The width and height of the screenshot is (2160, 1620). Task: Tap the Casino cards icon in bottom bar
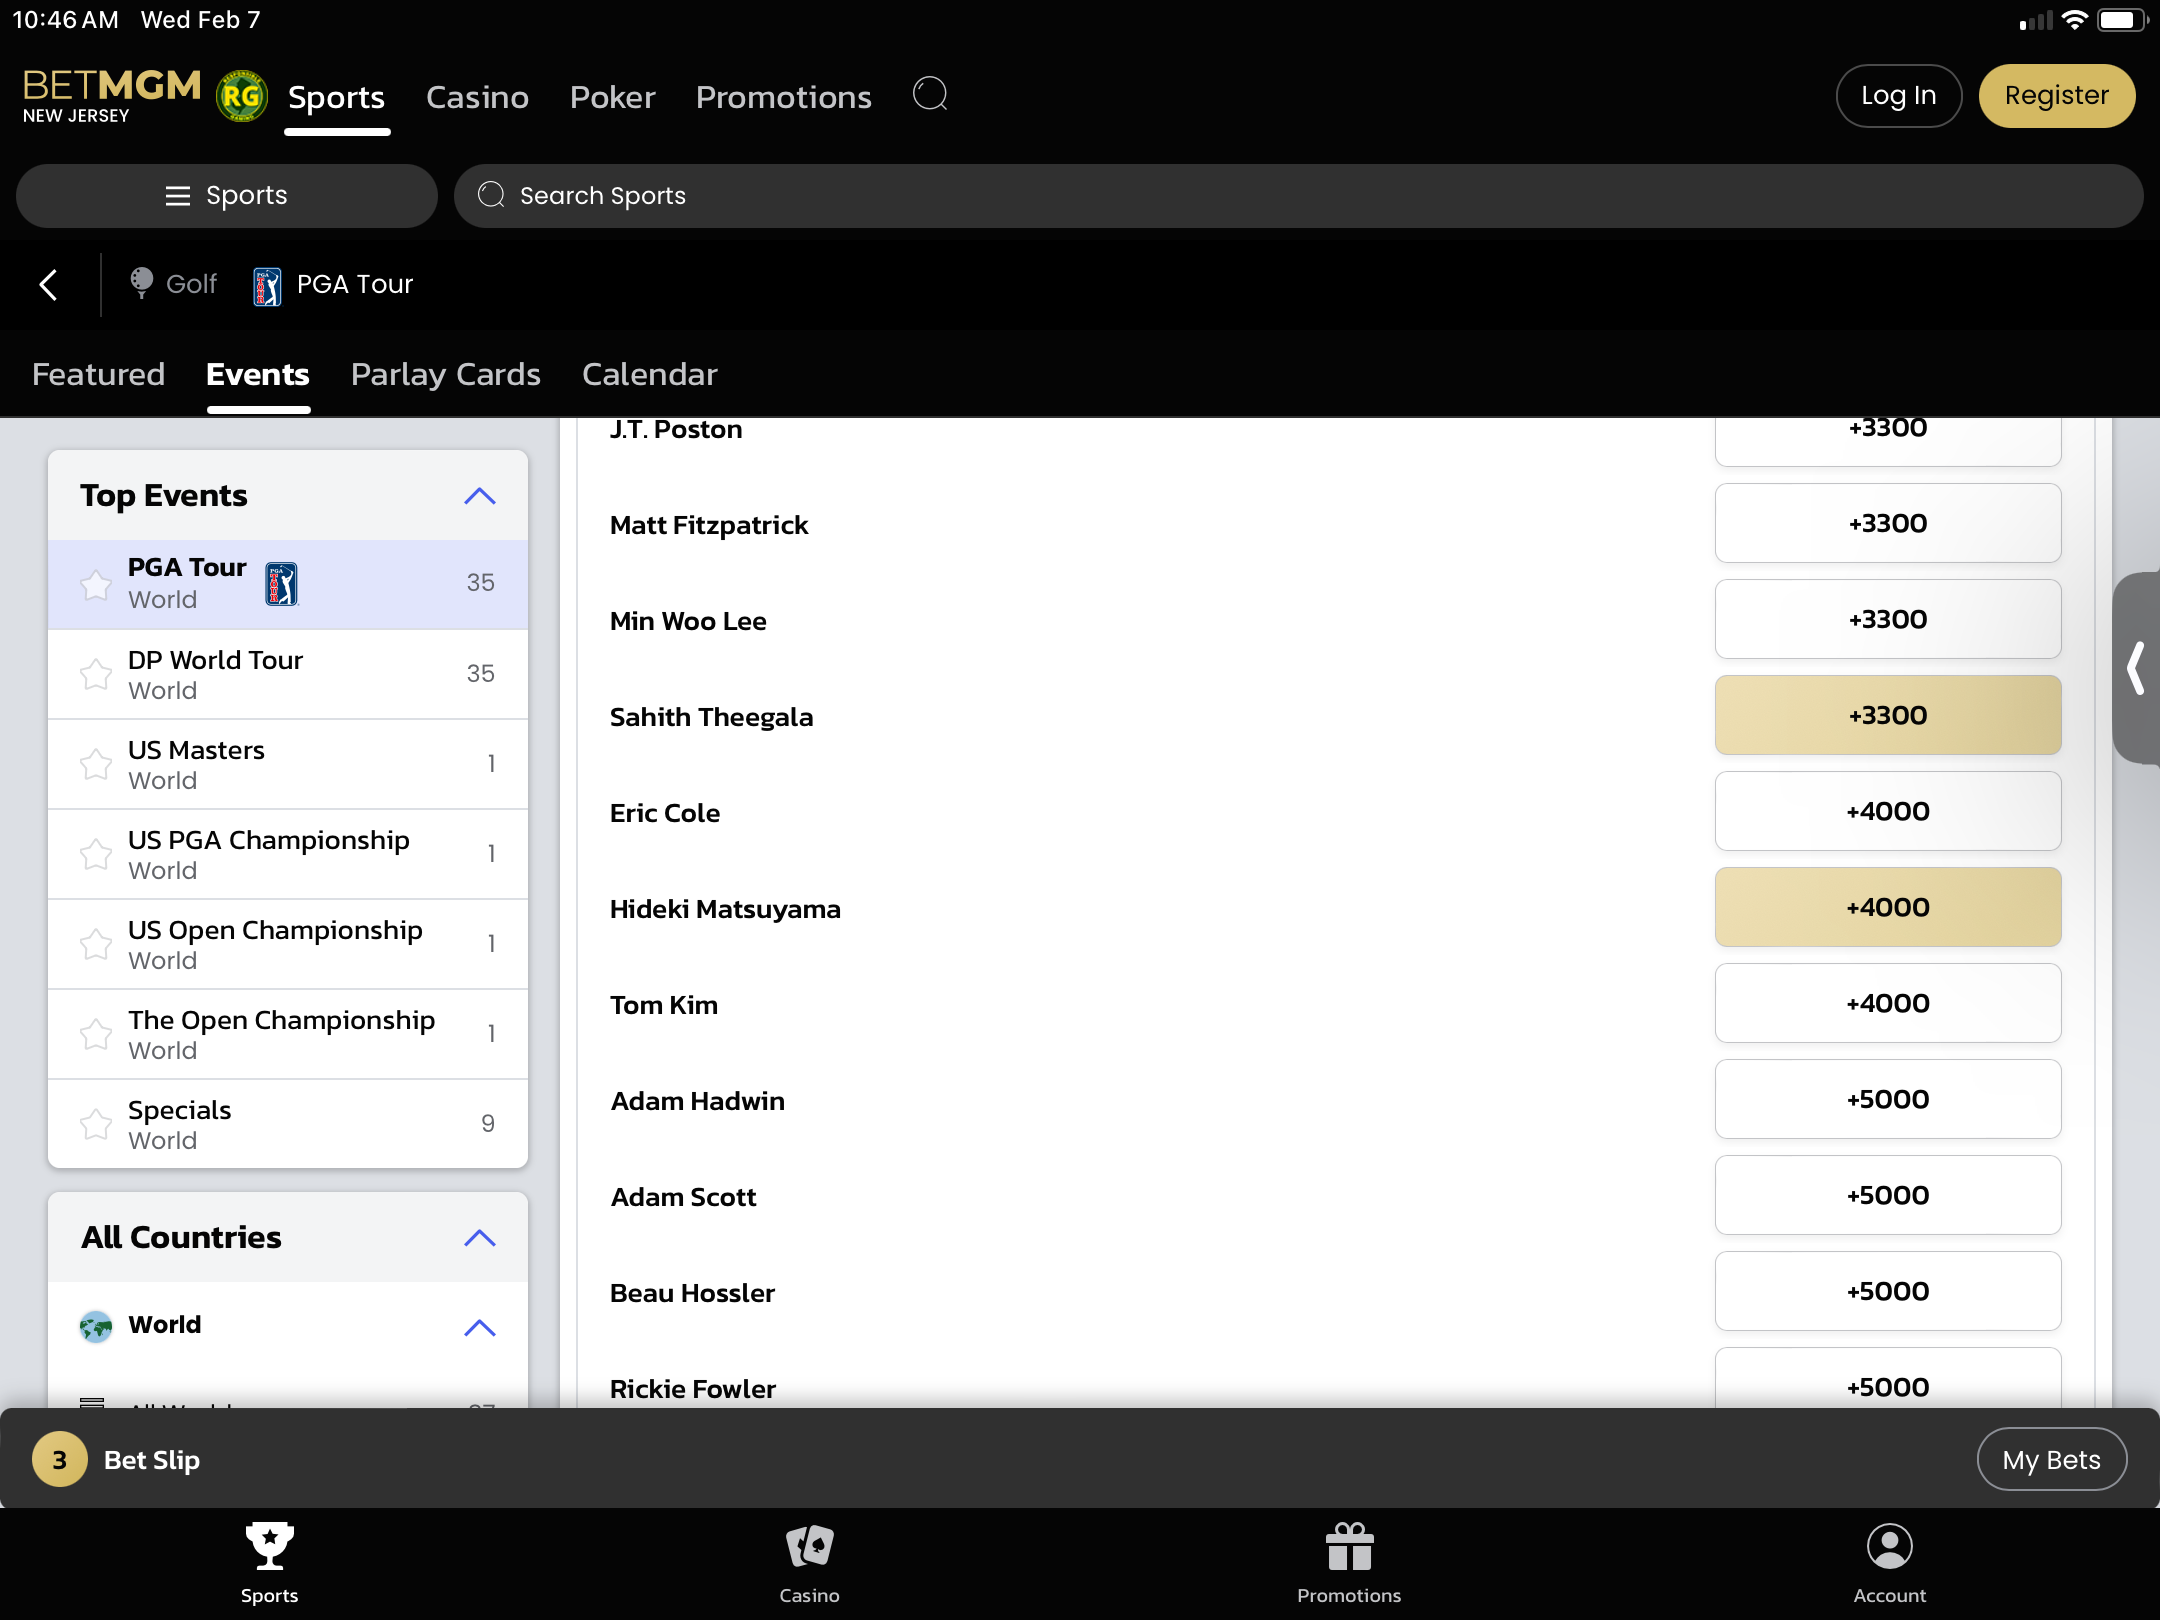coord(809,1547)
